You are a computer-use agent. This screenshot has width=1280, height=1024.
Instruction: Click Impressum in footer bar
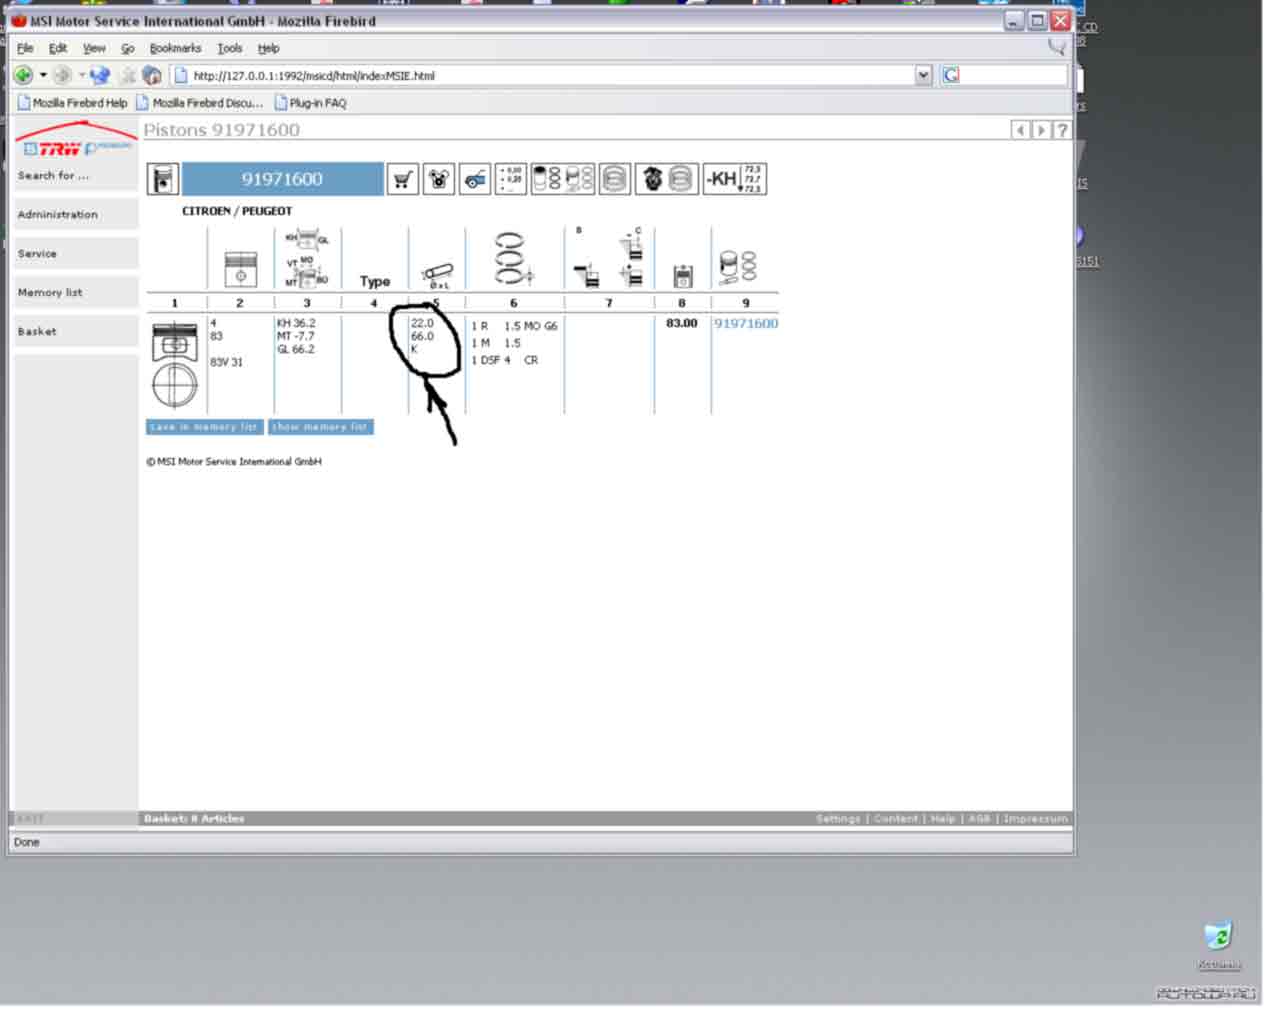[x=1035, y=819]
